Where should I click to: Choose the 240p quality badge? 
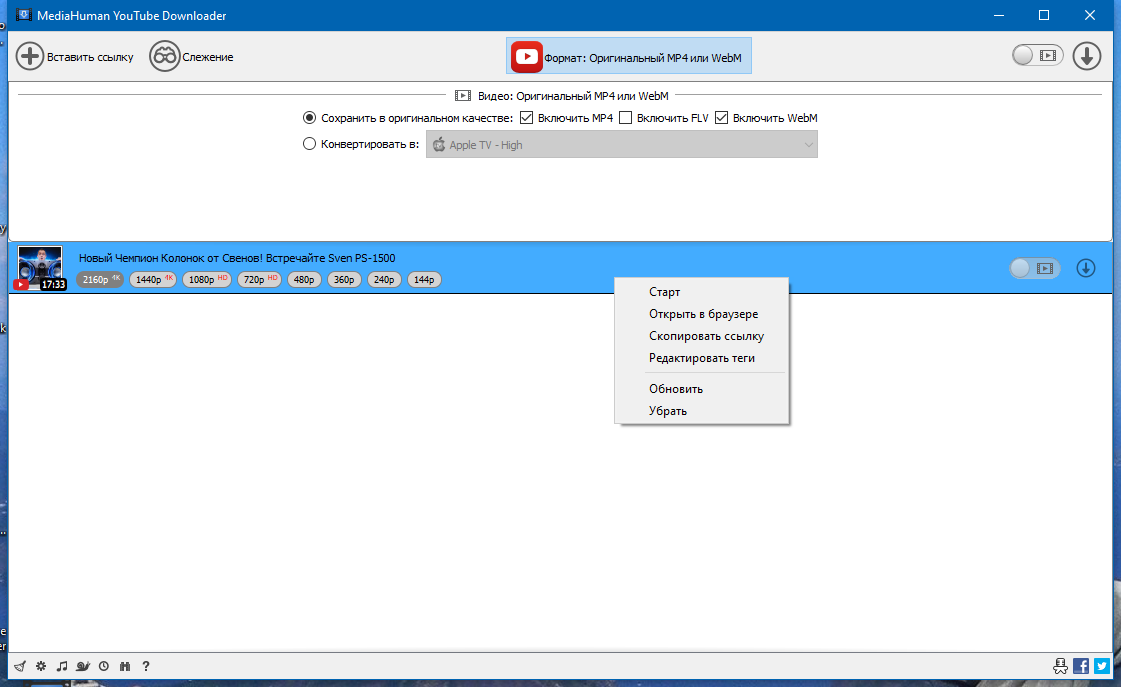click(x=384, y=280)
